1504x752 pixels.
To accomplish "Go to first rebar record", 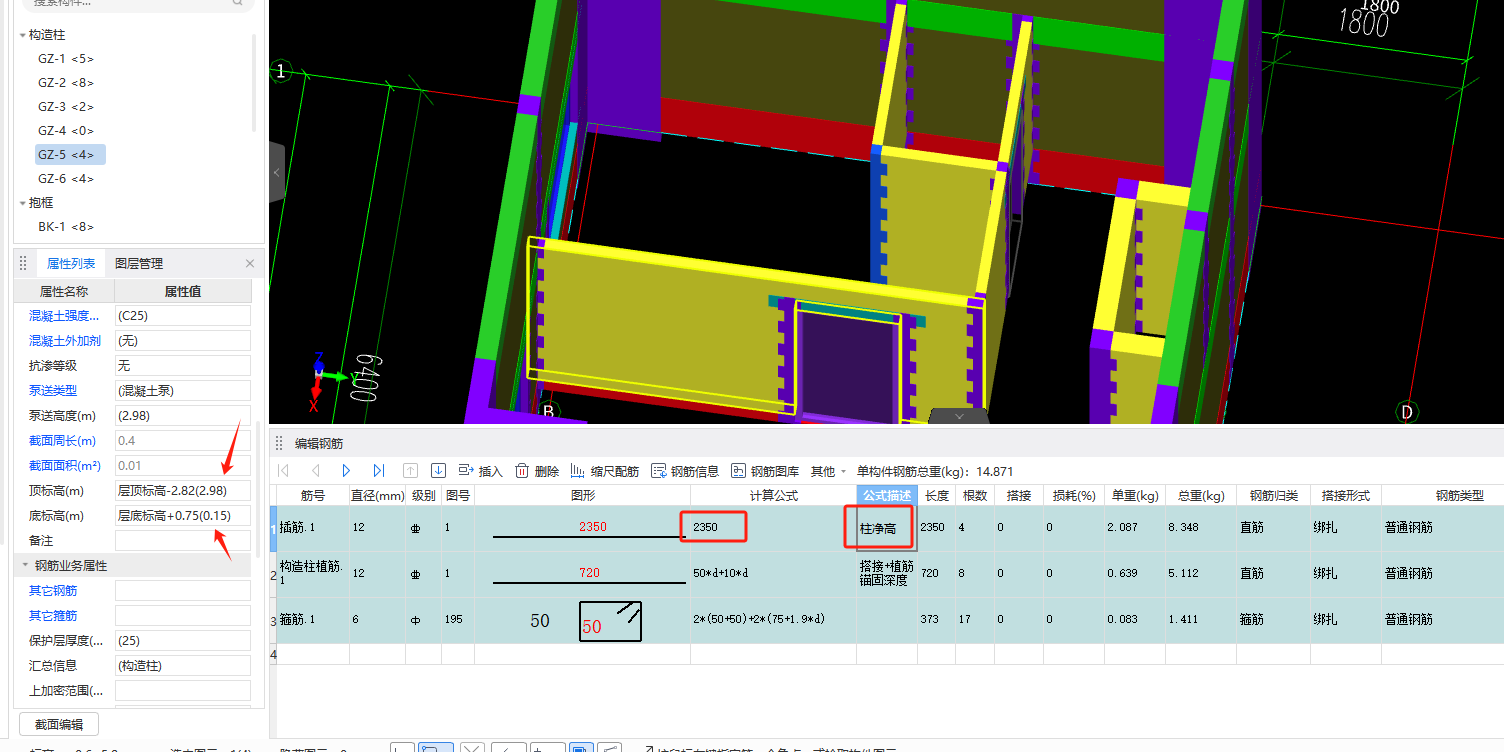I will (x=283, y=471).
